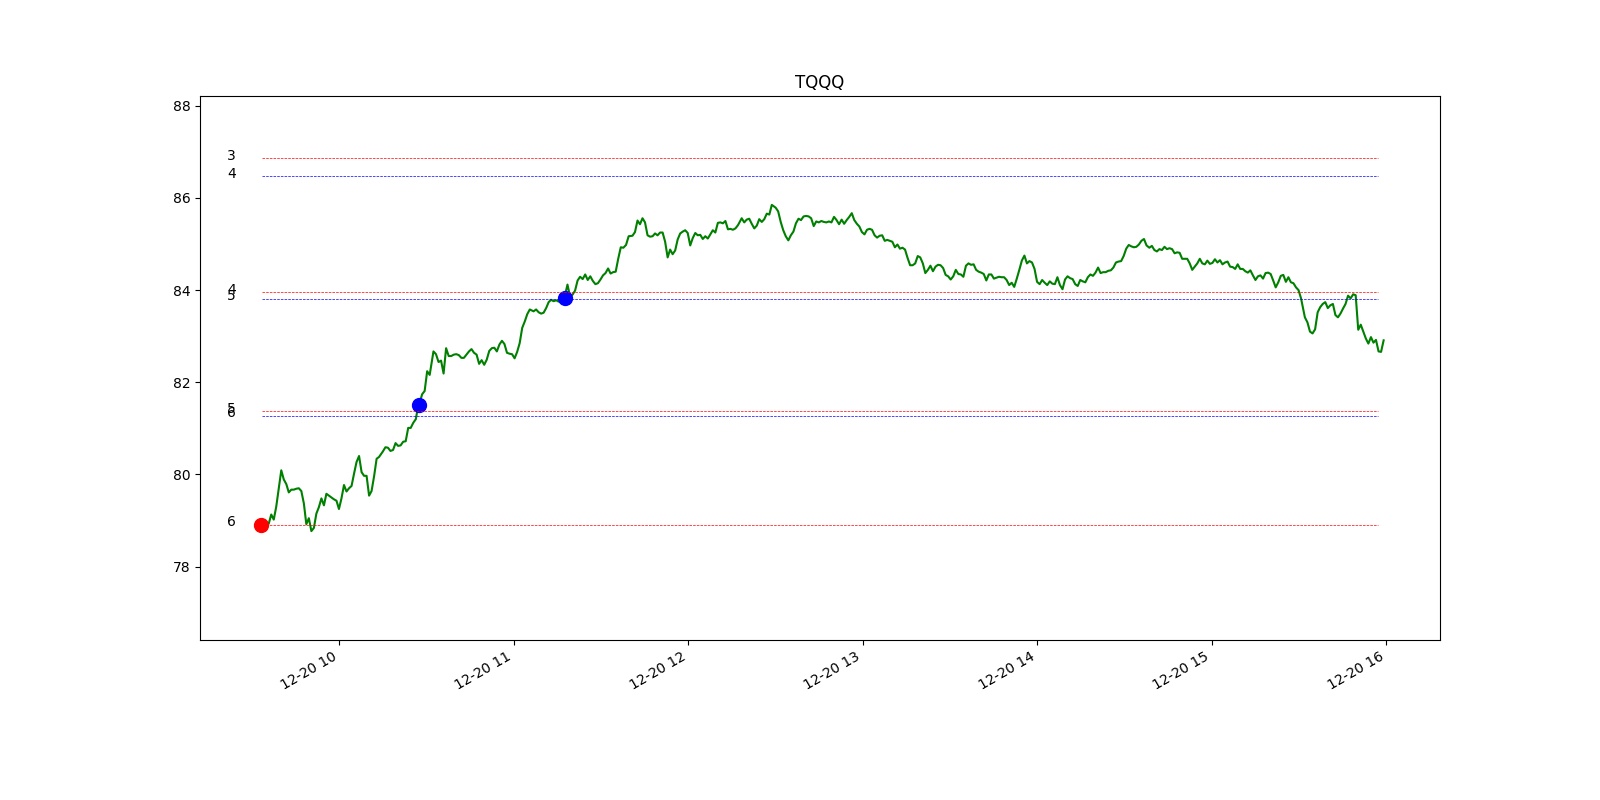Click the 80 y-axis tick label
The width and height of the screenshot is (1600, 800).
pos(181,475)
